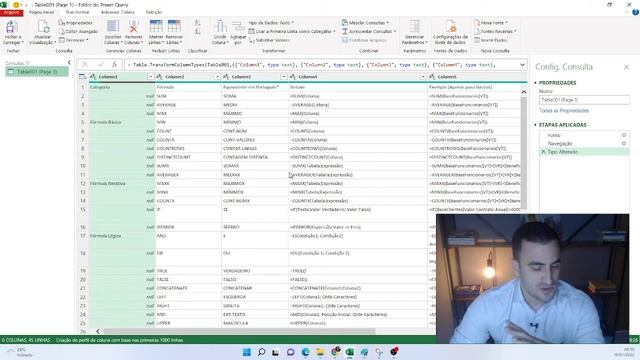
Task: Open the Gerenciar dropdown in Consulta group
Action: point(73,40)
